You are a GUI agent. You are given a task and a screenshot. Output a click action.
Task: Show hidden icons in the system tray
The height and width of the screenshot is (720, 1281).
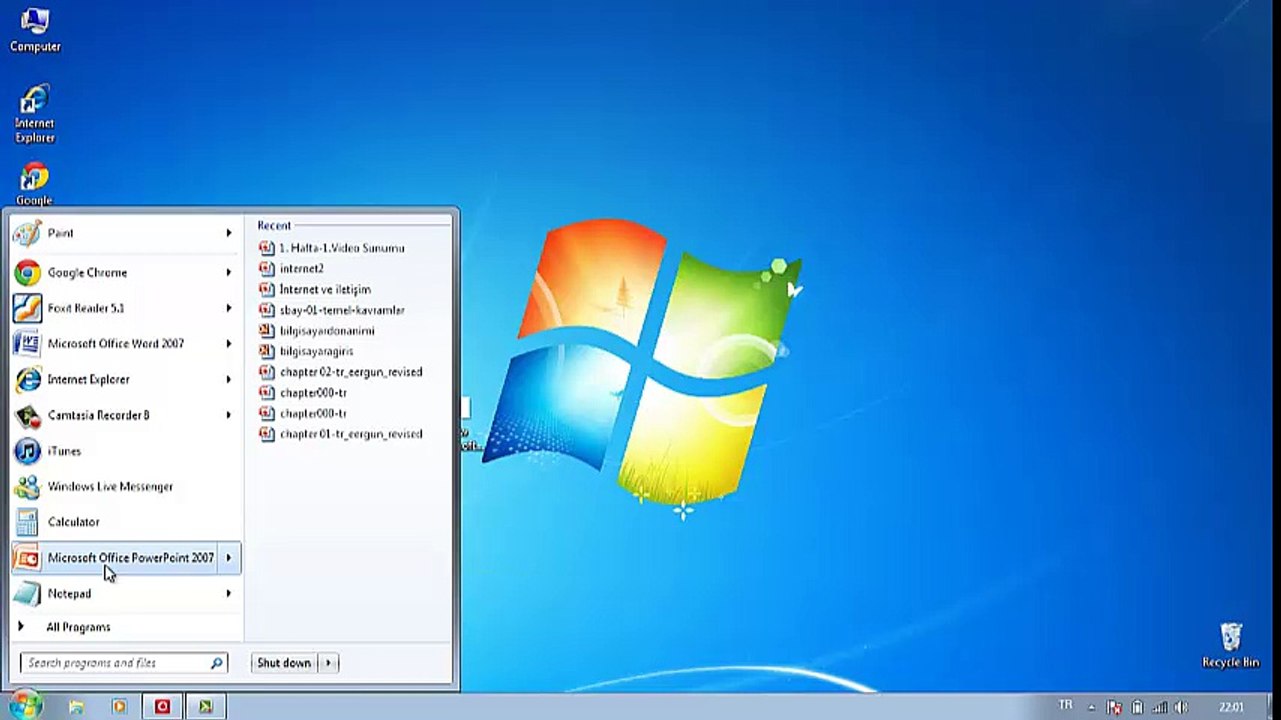click(1091, 707)
